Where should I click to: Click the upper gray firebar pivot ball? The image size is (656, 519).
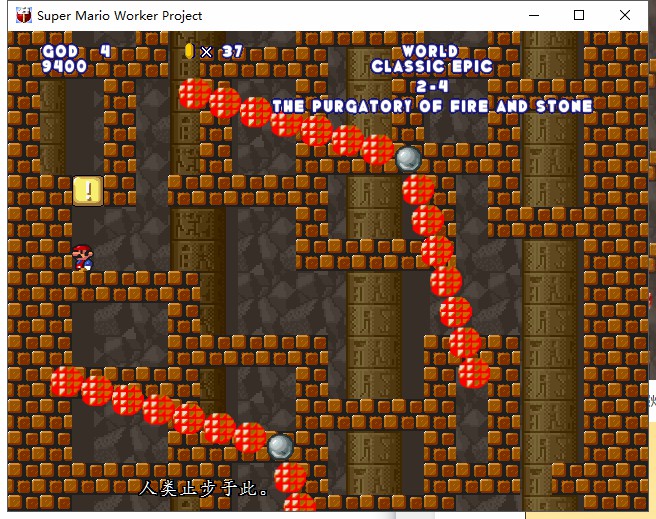pos(408,159)
